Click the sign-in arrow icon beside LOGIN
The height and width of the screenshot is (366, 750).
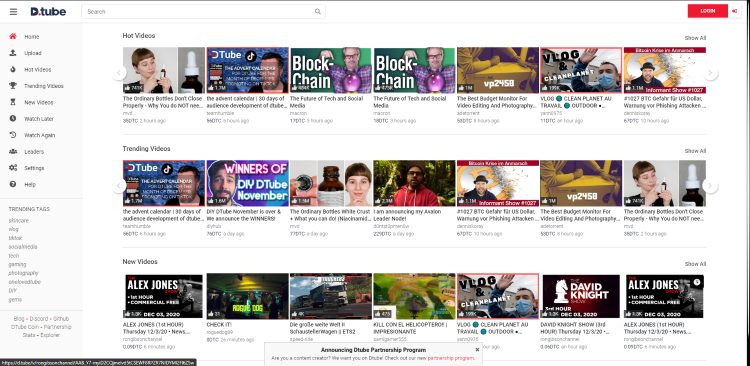coord(734,11)
